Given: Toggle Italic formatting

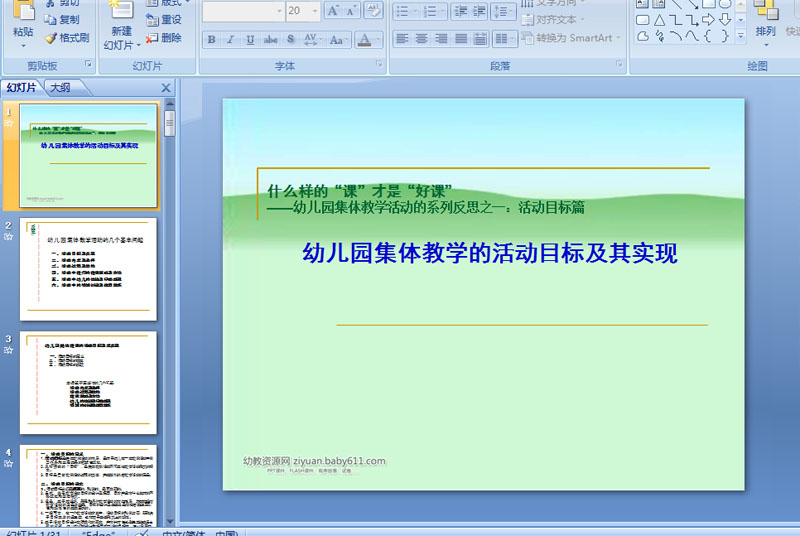Looking at the screenshot, I should (x=231, y=39).
